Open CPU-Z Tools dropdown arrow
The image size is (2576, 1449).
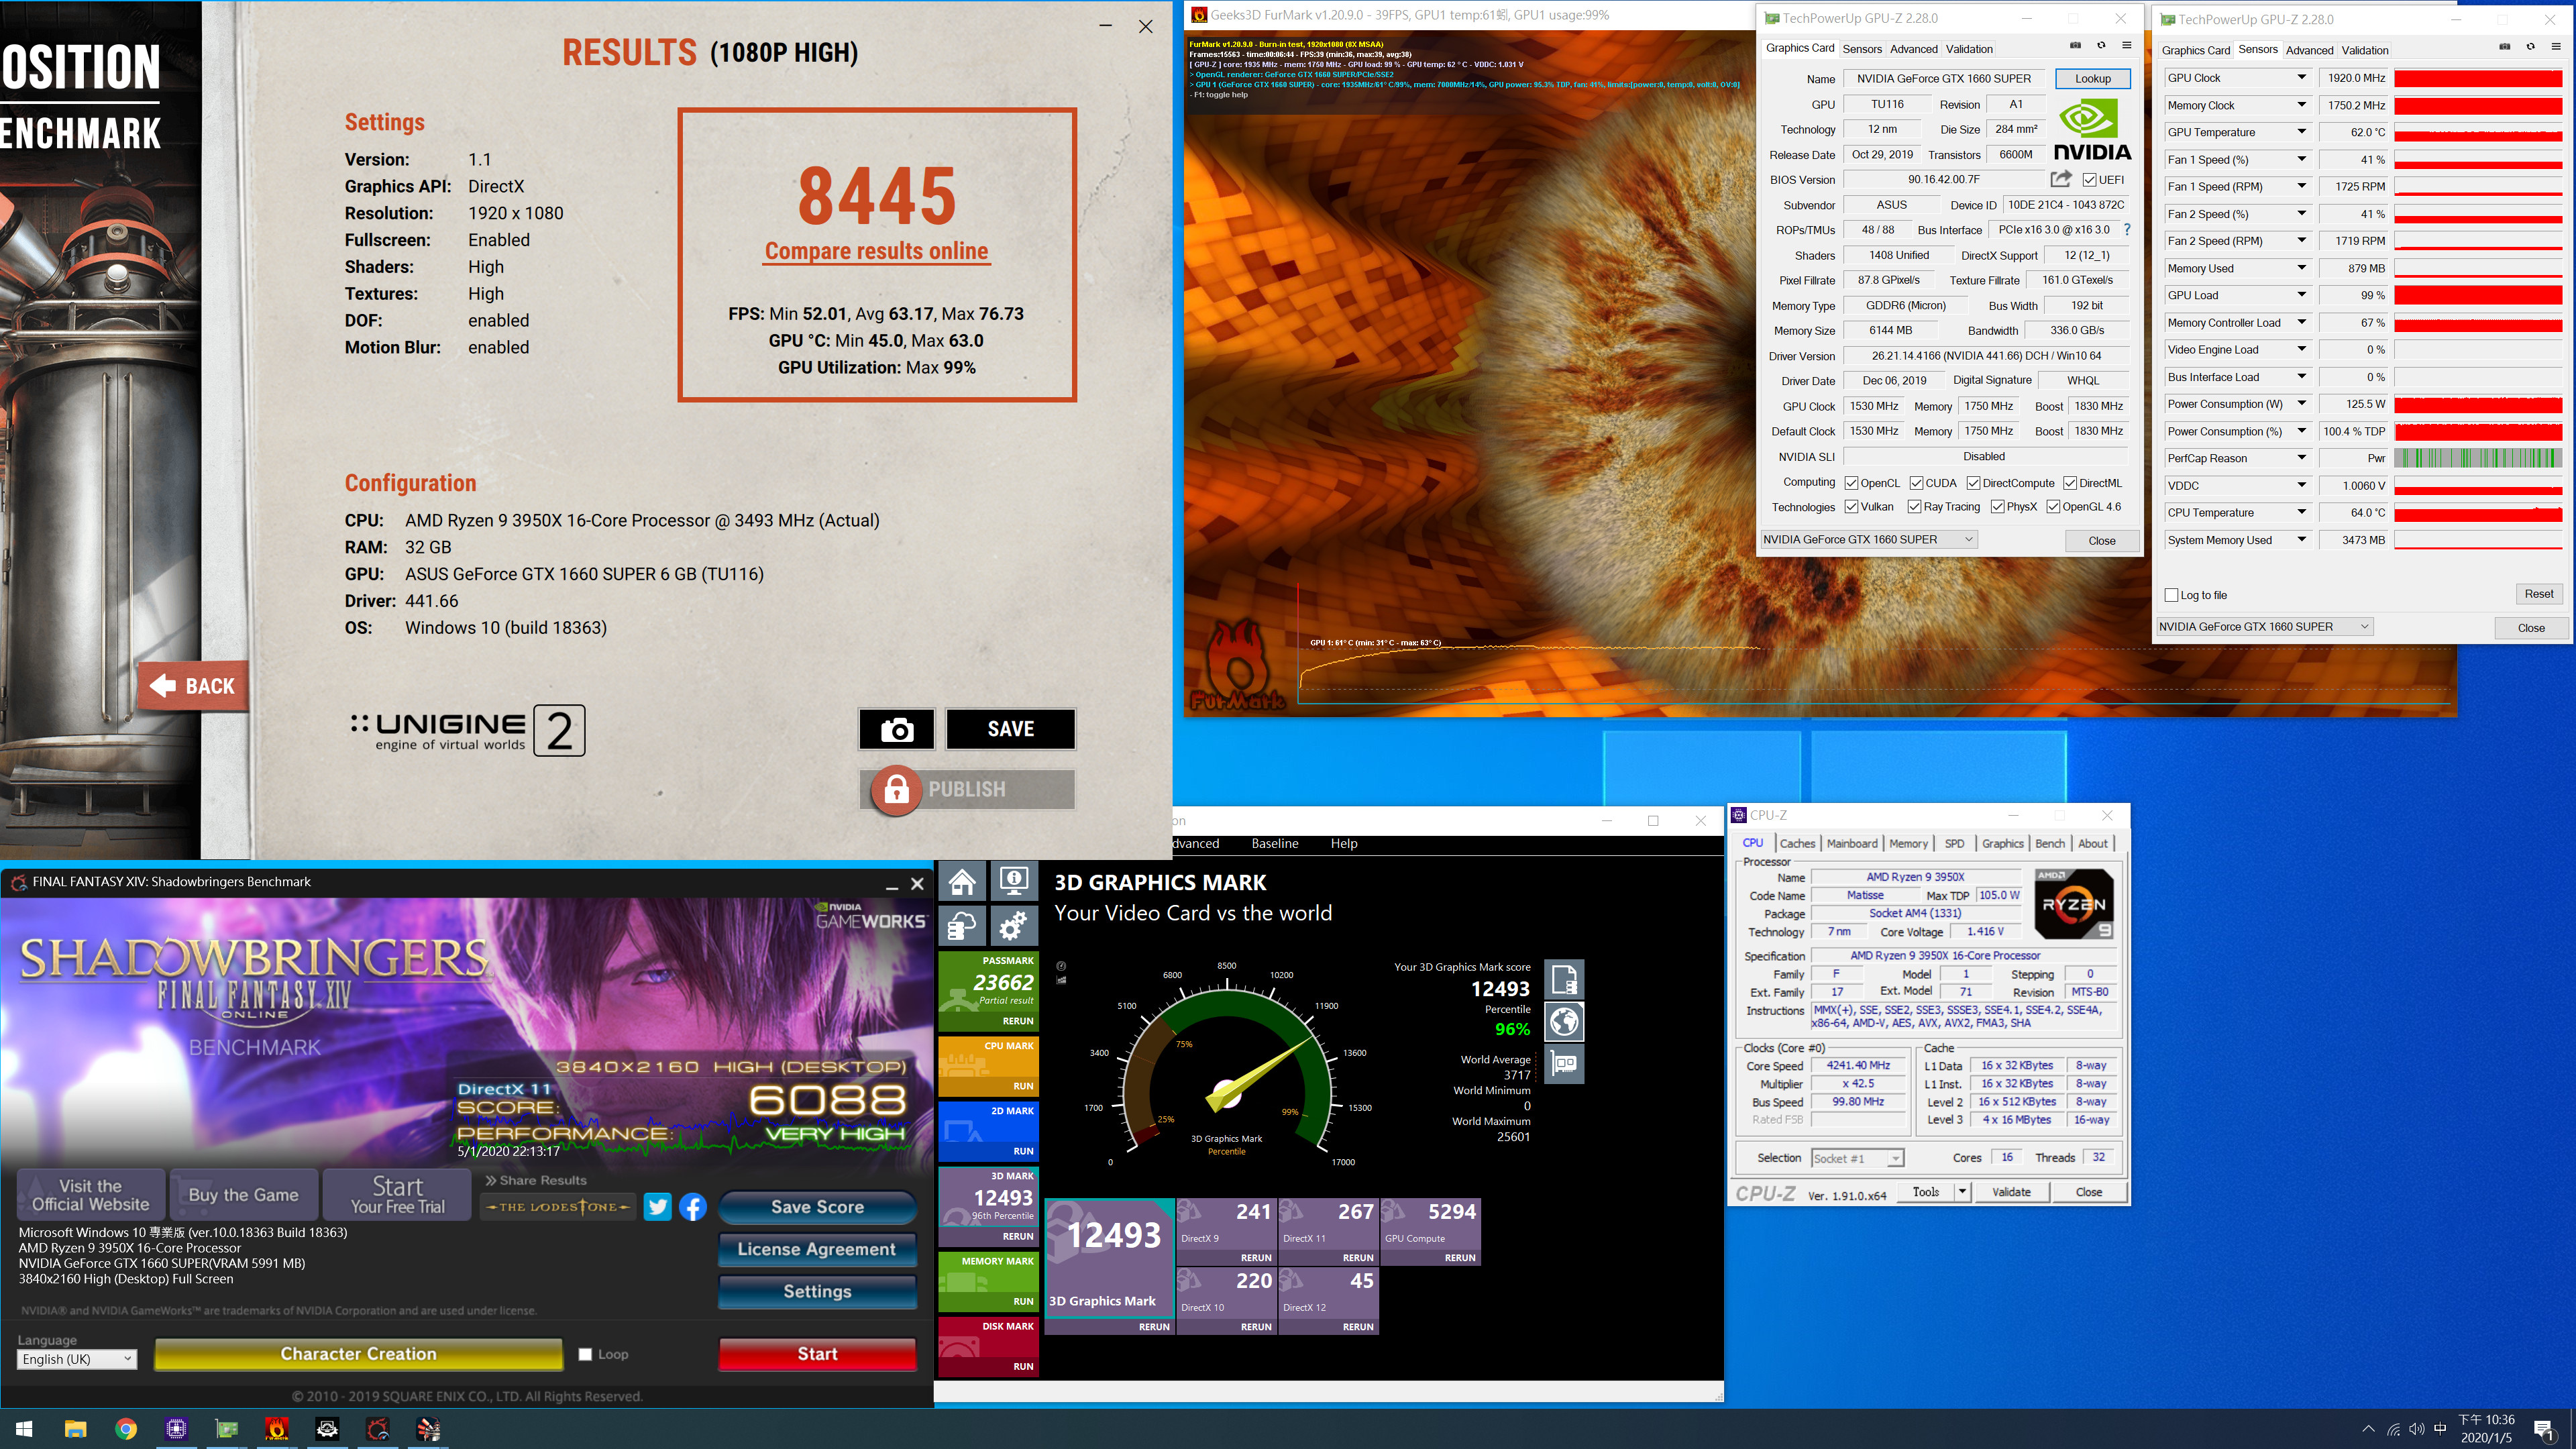click(x=1962, y=1192)
